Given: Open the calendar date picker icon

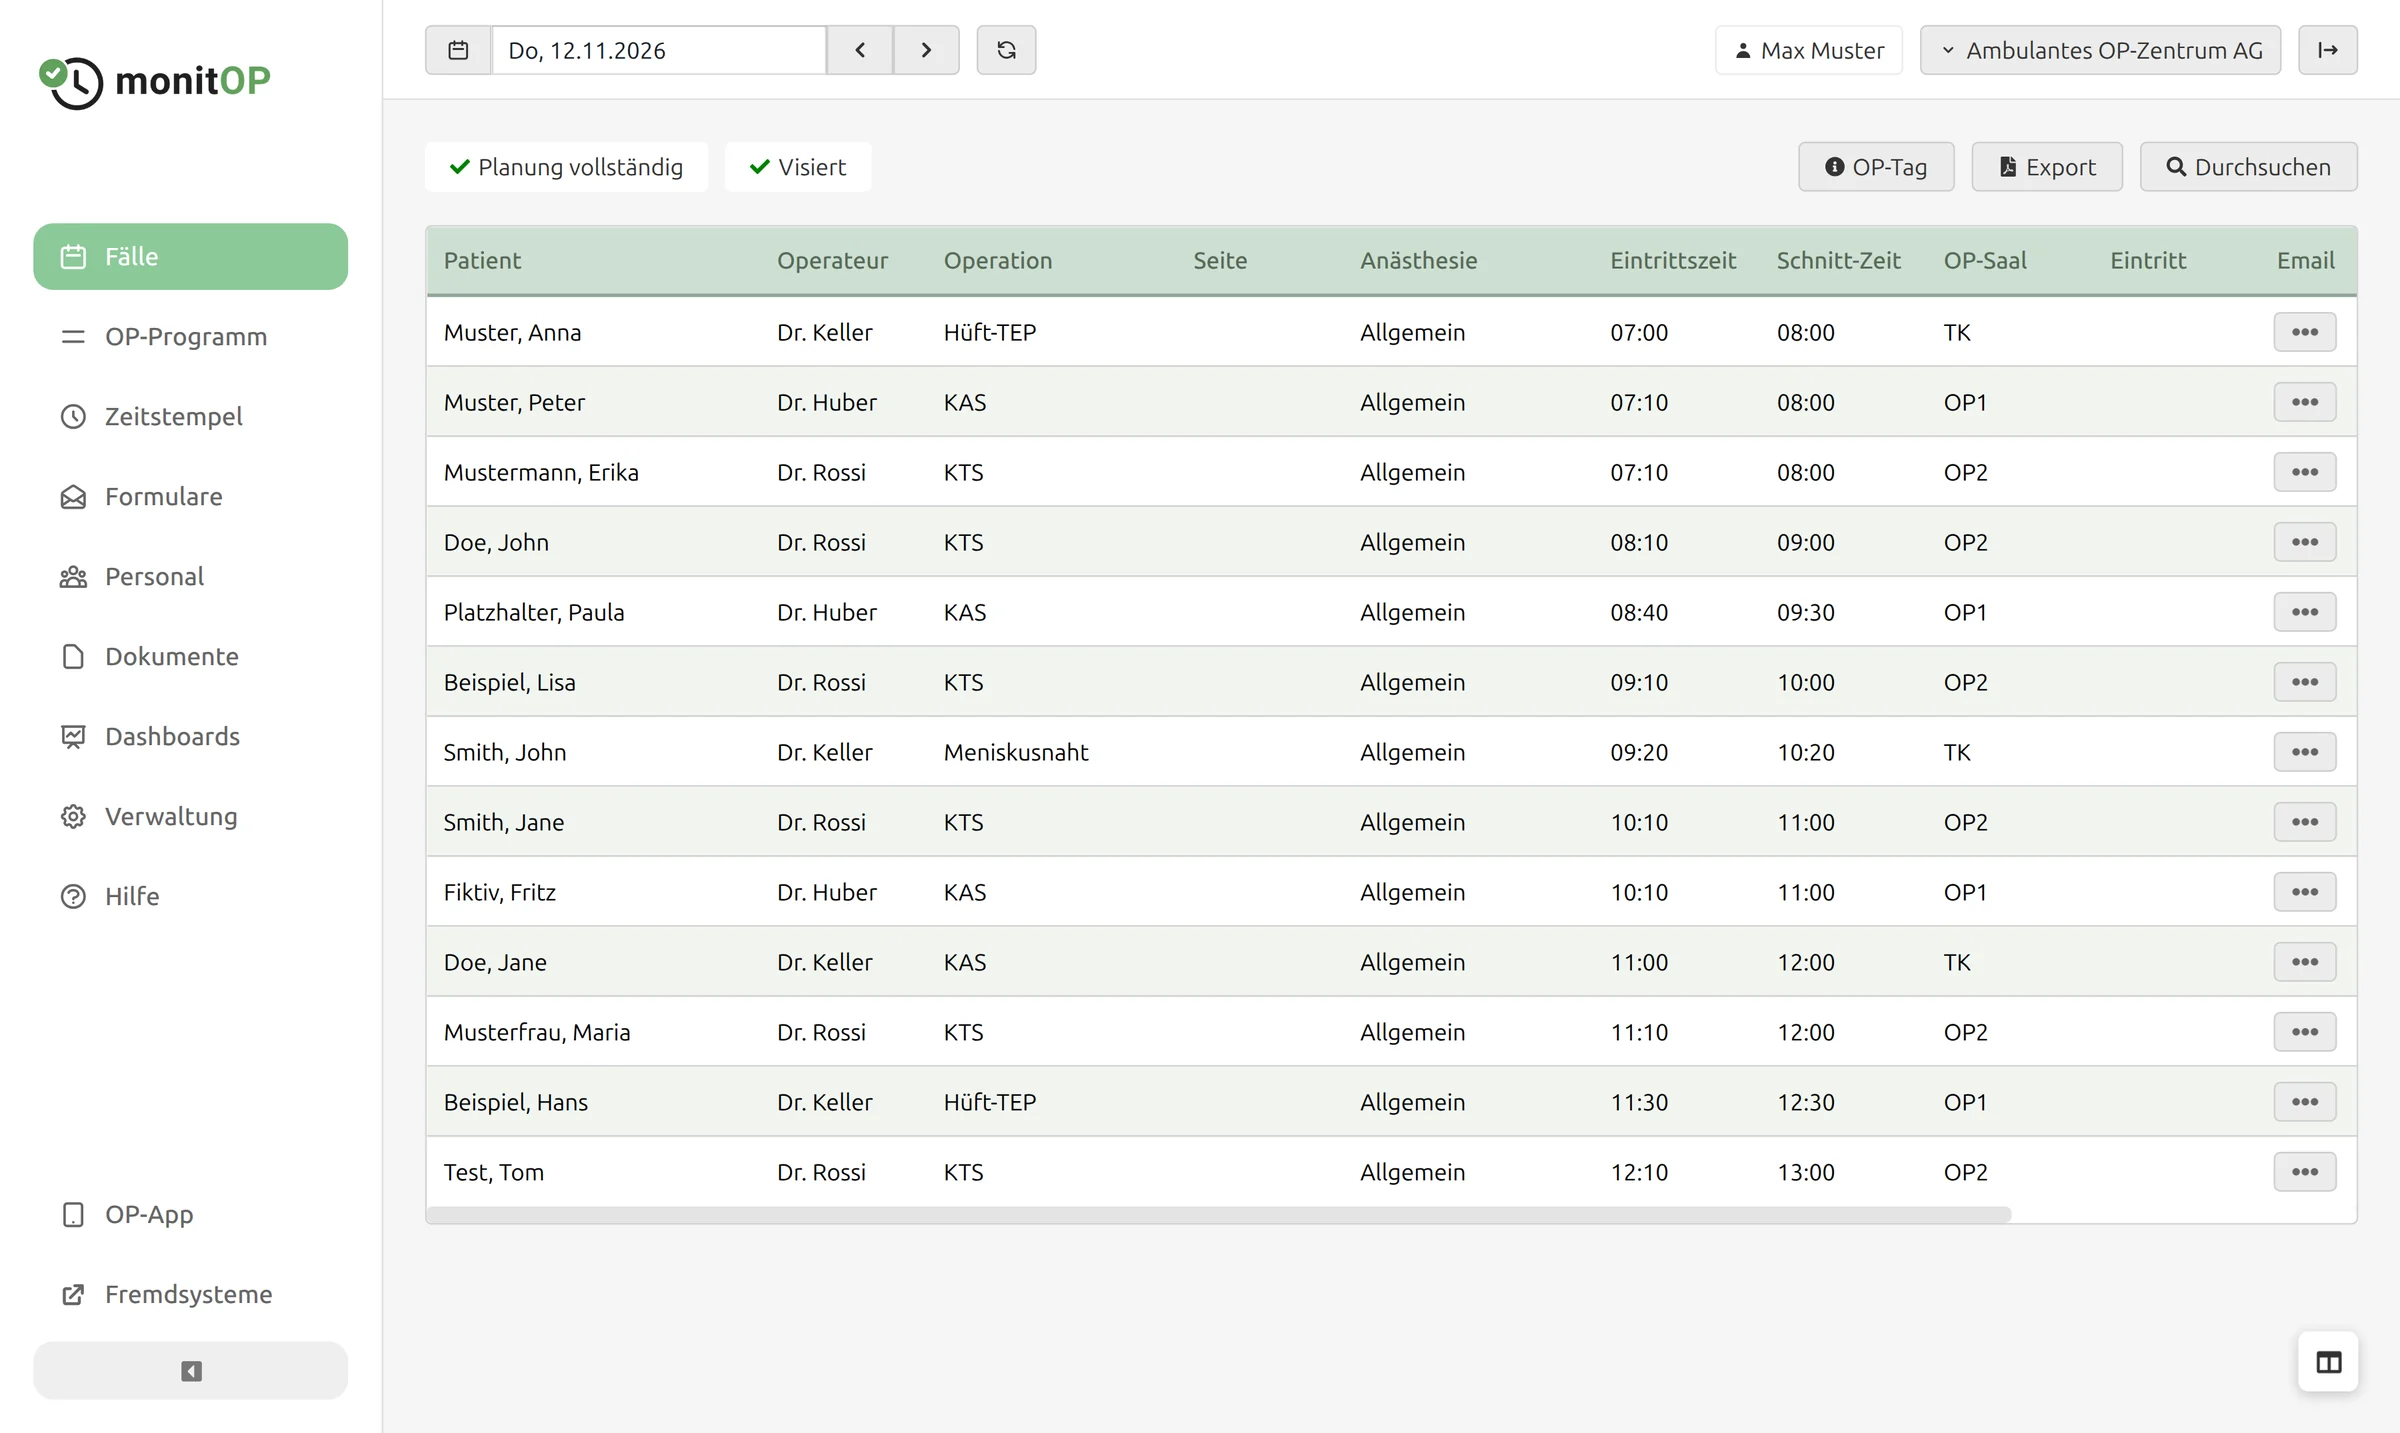Looking at the screenshot, I should 458,50.
